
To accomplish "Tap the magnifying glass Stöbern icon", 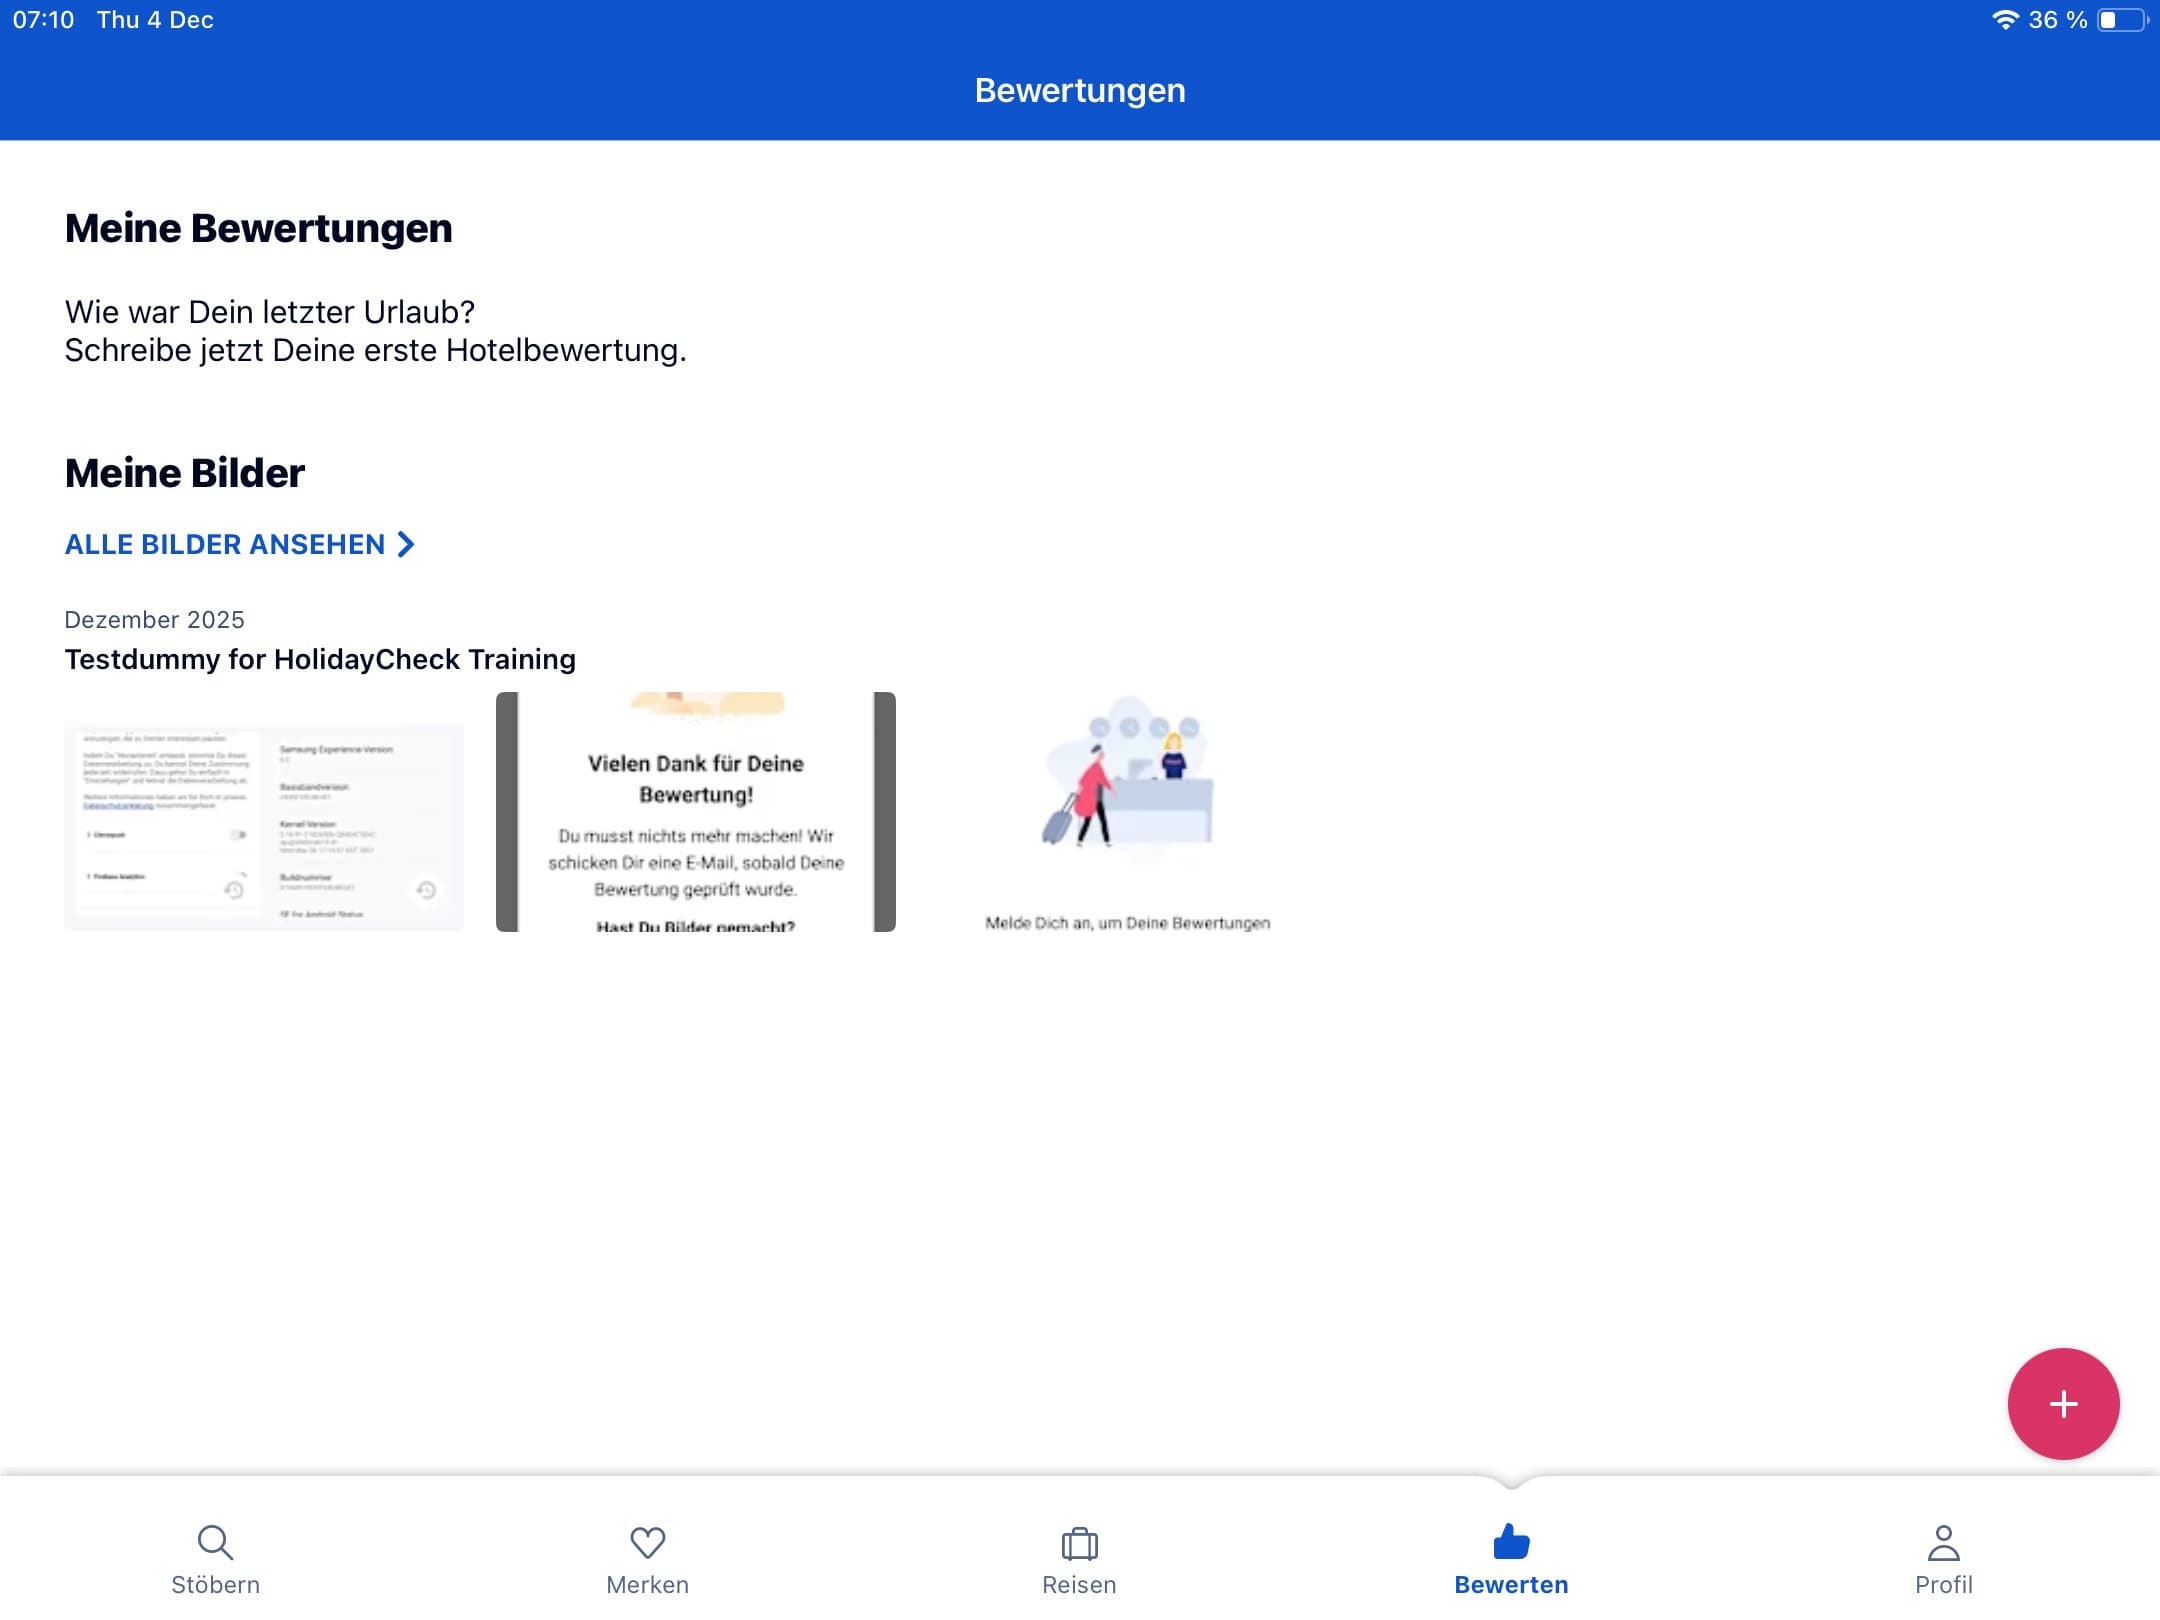I will 215,1542.
